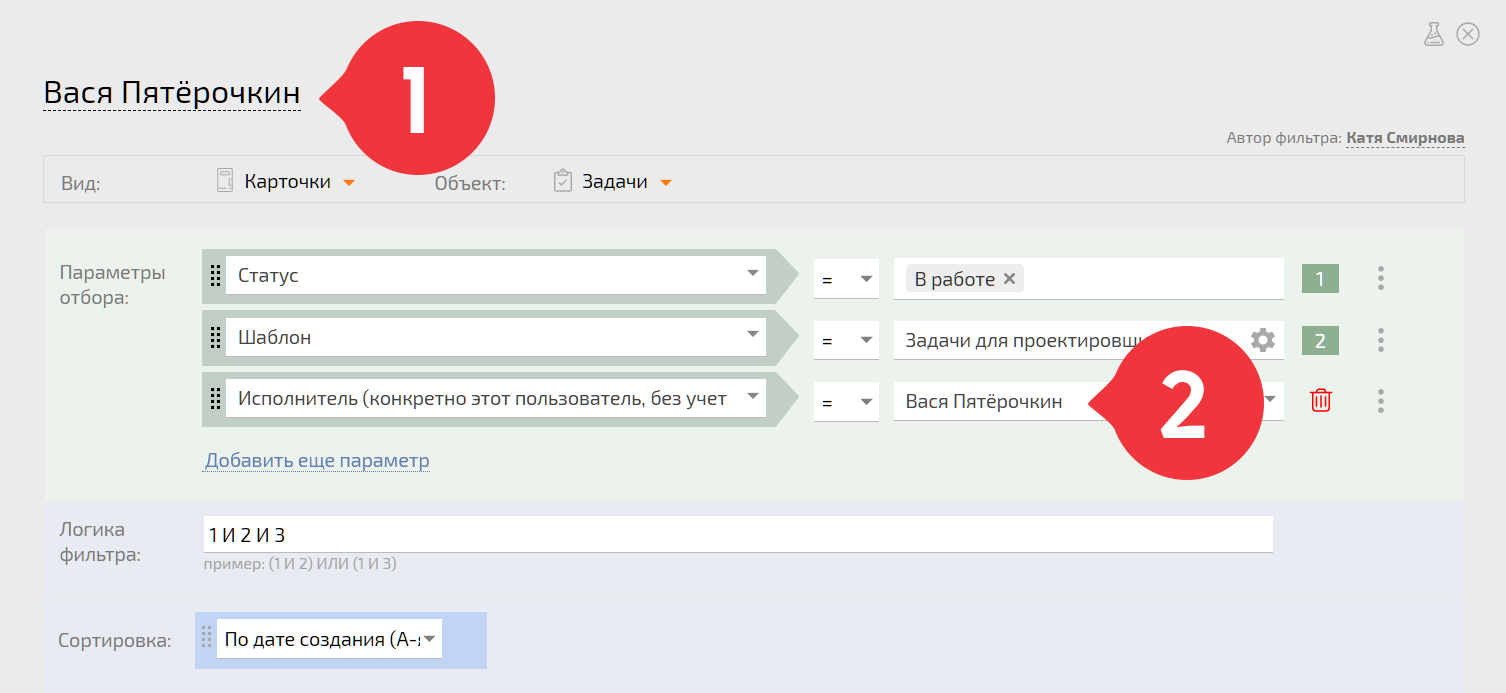This screenshot has width=1506, height=693.
Task: Edit the filter title Вася Пятёрочкин
Action: tap(172, 93)
